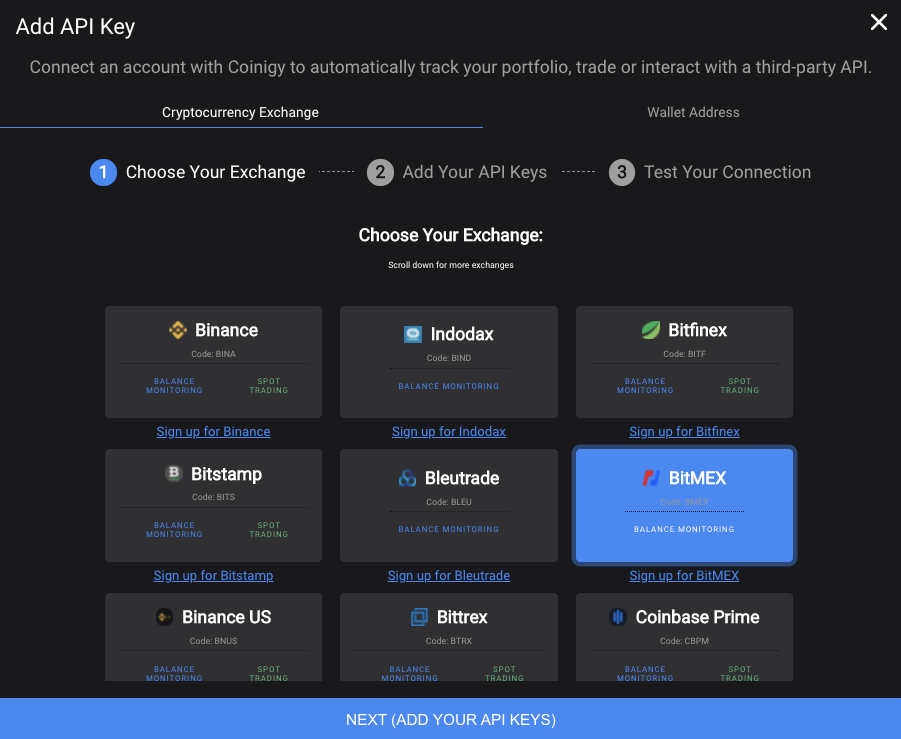Click step 1 number circle

(103, 172)
